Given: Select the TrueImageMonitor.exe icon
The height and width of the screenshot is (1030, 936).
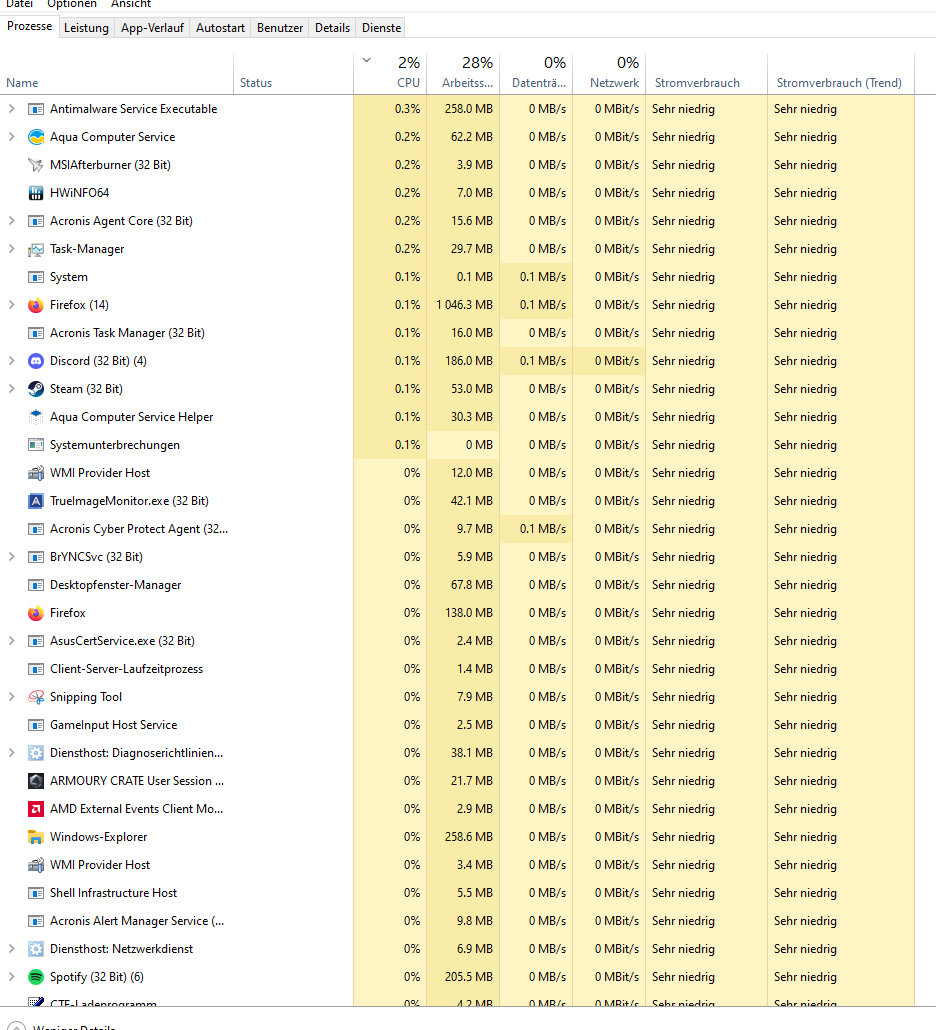Looking at the screenshot, I should pyautogui.click(x=36, y=501).
